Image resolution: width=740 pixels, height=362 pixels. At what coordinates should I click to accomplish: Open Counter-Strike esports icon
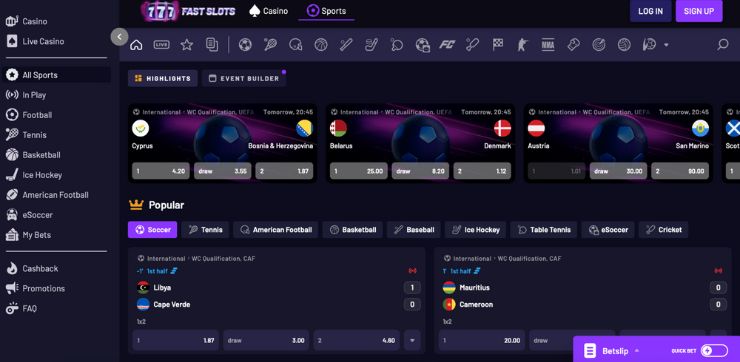pyautogui.click(x=523, y=45)
